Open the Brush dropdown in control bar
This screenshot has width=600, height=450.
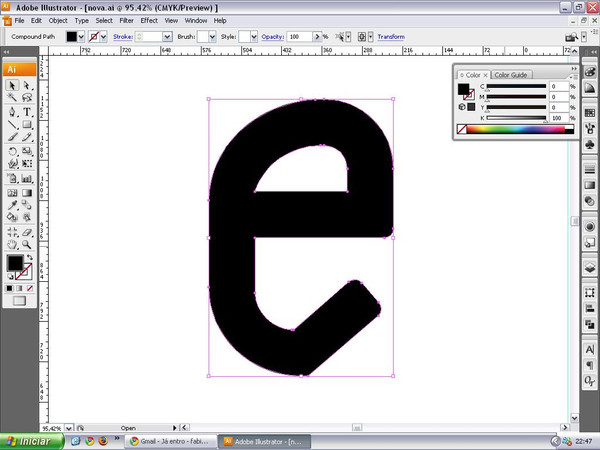(x=213, y=37)
